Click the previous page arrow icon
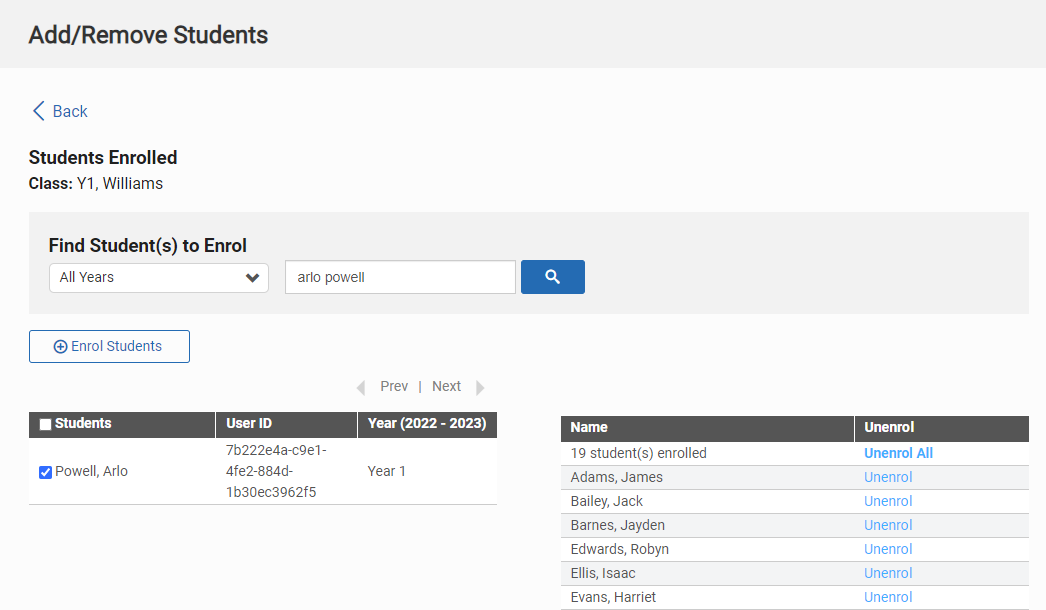The width and height of the screenshot is (1046, 610). pyautogui.click(x=361, y=387)
